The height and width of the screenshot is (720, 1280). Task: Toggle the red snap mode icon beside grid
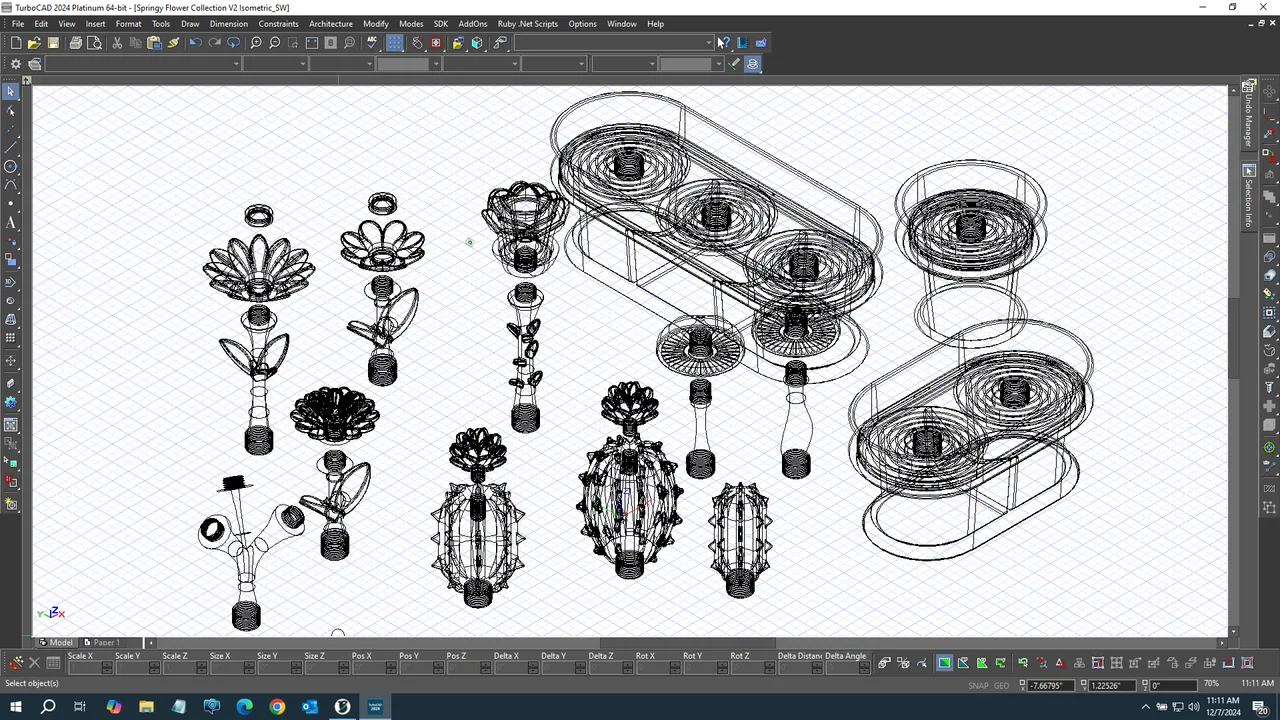[436, 43]
